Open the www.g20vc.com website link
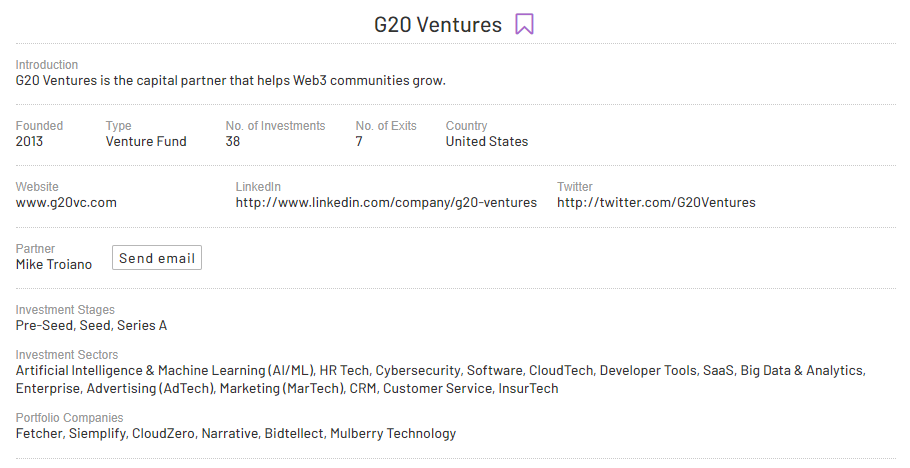The height and width of the screenshot is (468, 910). (66, 203)
